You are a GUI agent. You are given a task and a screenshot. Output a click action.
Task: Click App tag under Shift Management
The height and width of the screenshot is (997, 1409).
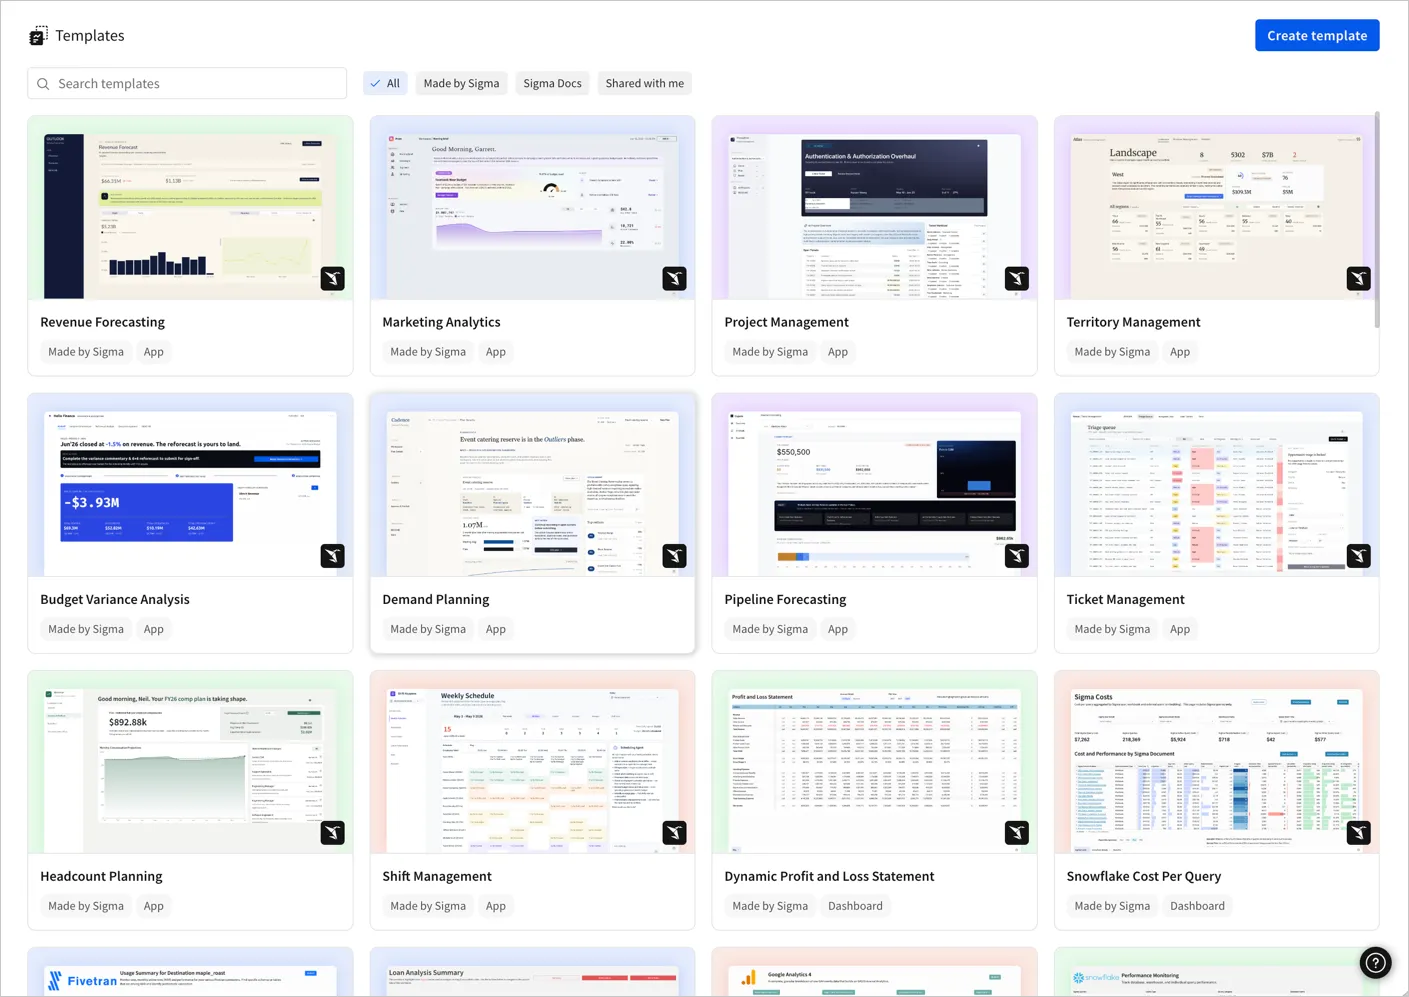tap(496, 906)
